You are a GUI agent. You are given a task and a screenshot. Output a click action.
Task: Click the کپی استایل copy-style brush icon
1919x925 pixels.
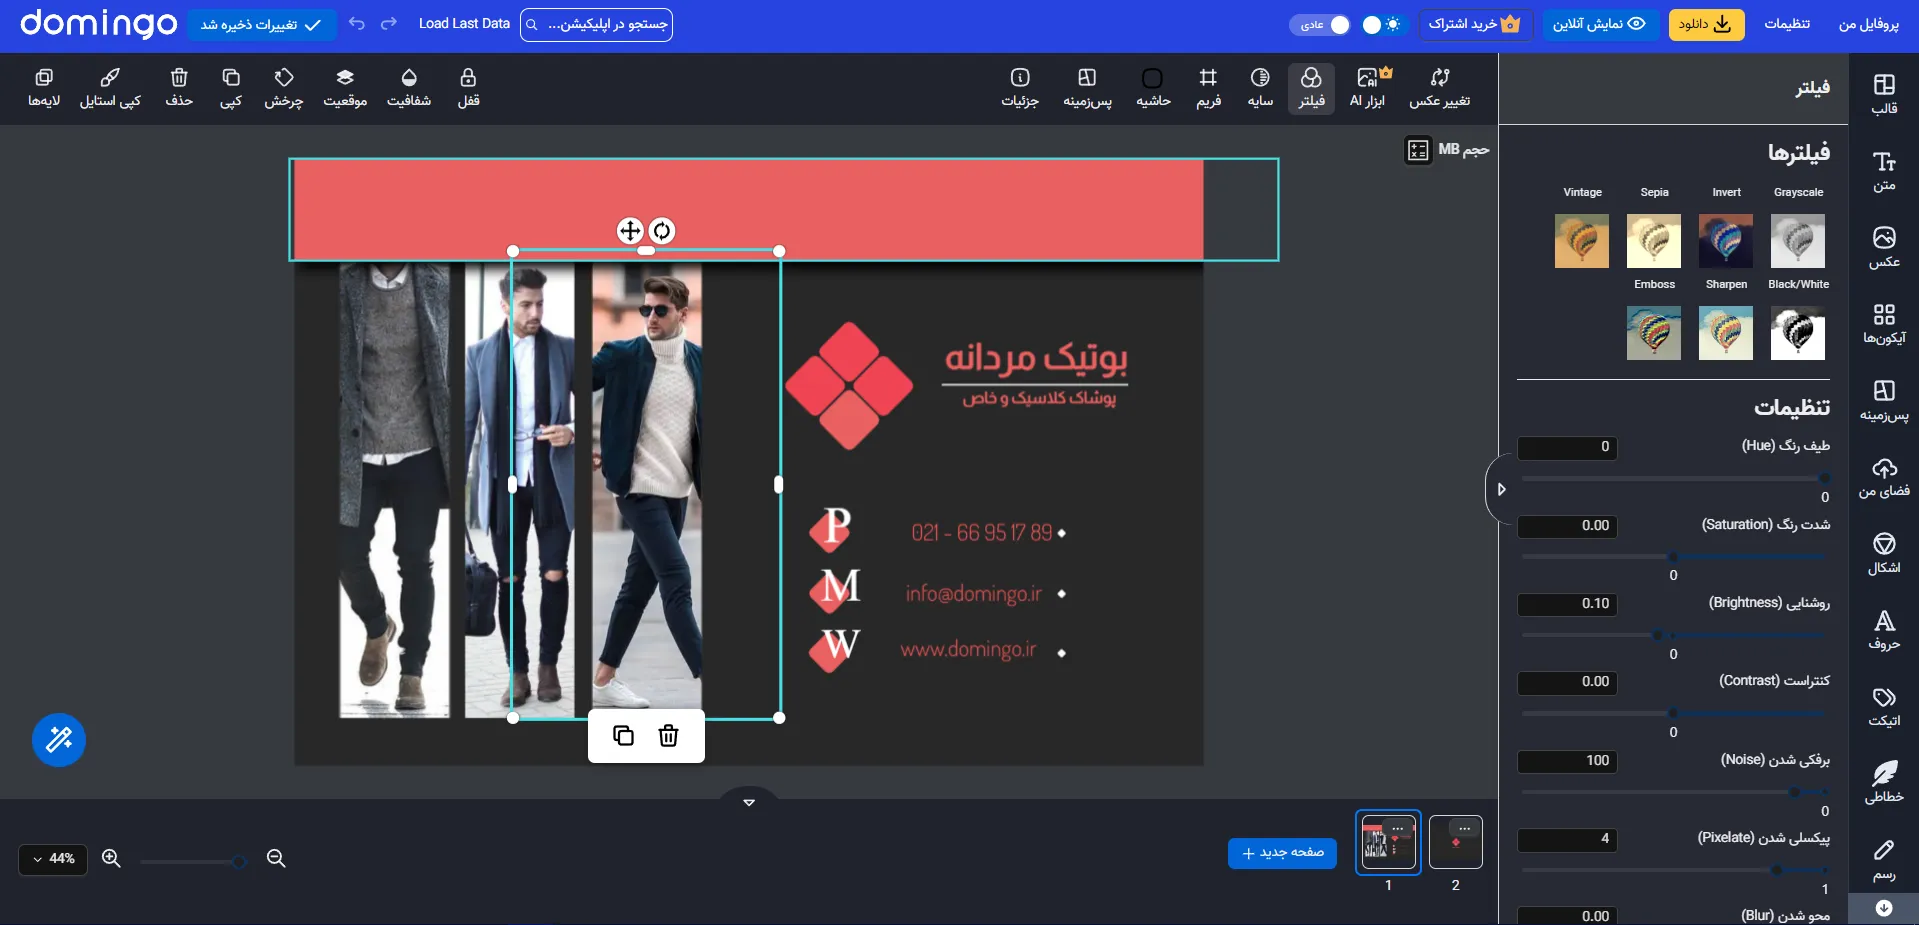coord(110,88)
